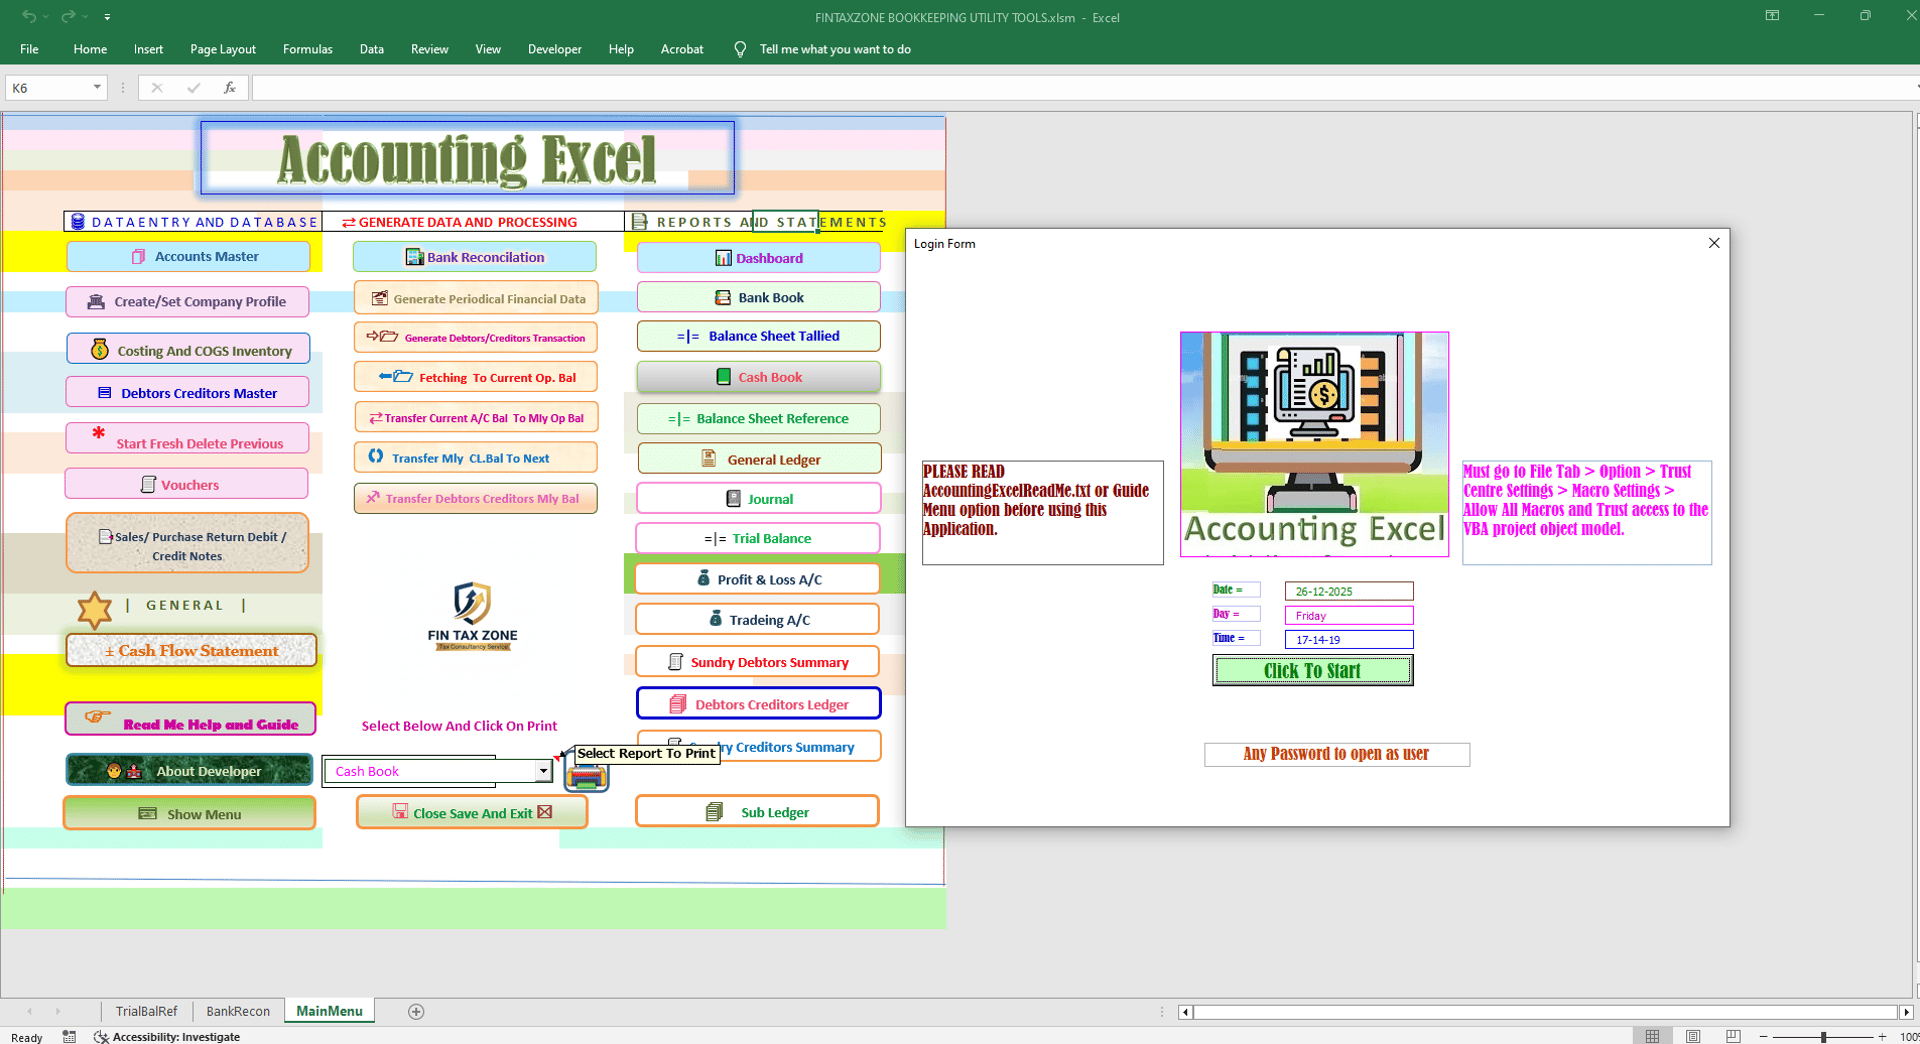Click the General Ledger document icon
Viewport: 1920px width, 1044px height.
708,458
